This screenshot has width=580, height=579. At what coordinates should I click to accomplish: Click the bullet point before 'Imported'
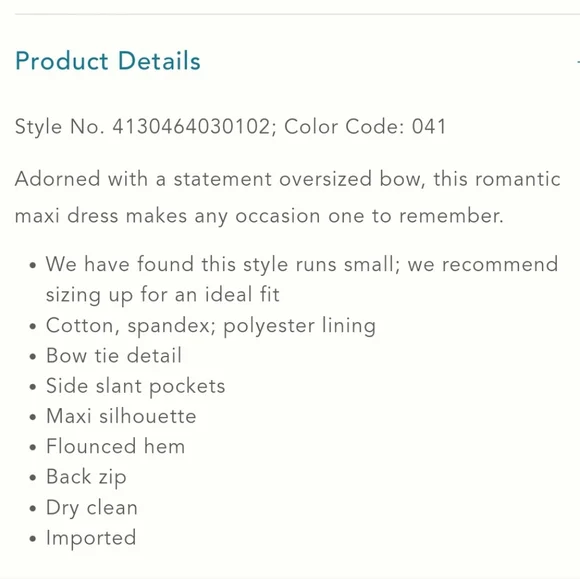coord(33,538)
